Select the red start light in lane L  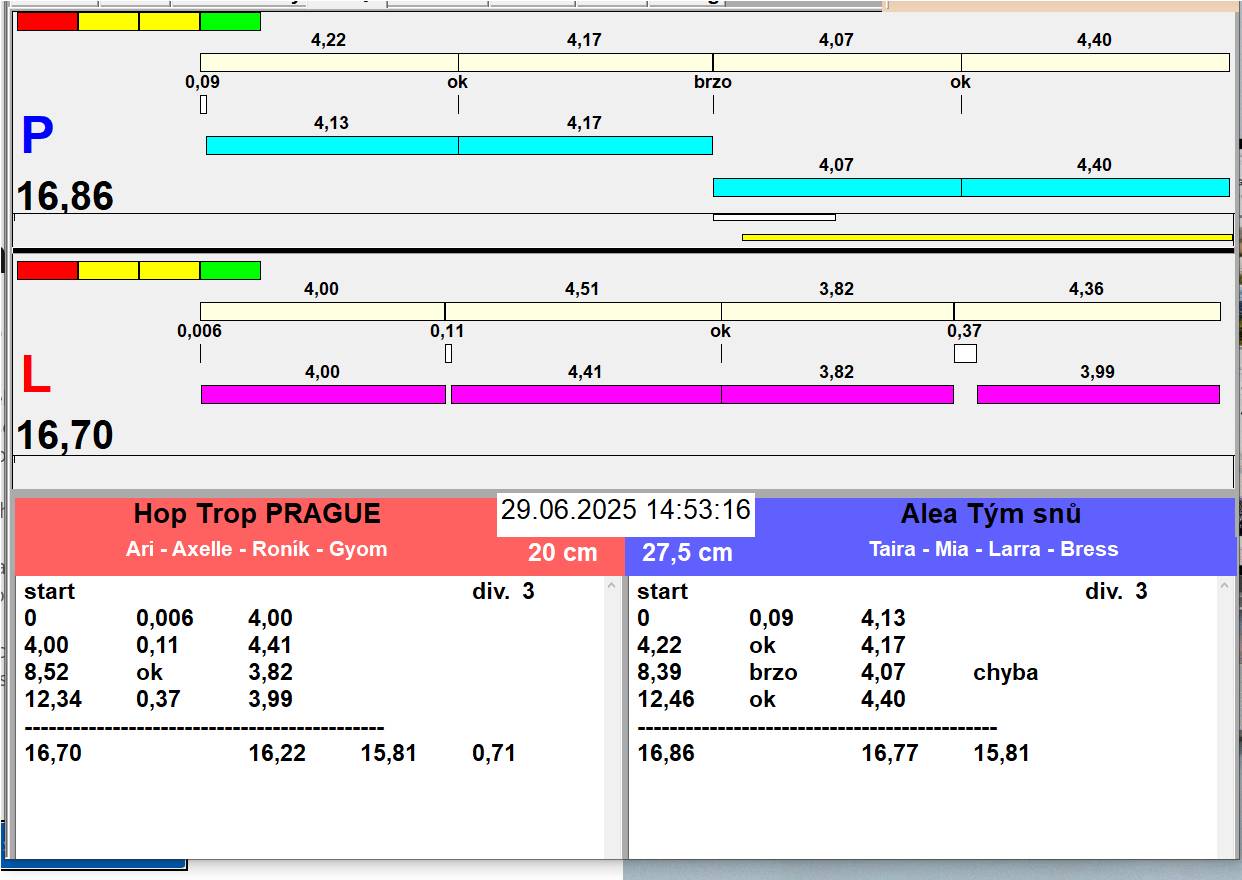(47, 270)
